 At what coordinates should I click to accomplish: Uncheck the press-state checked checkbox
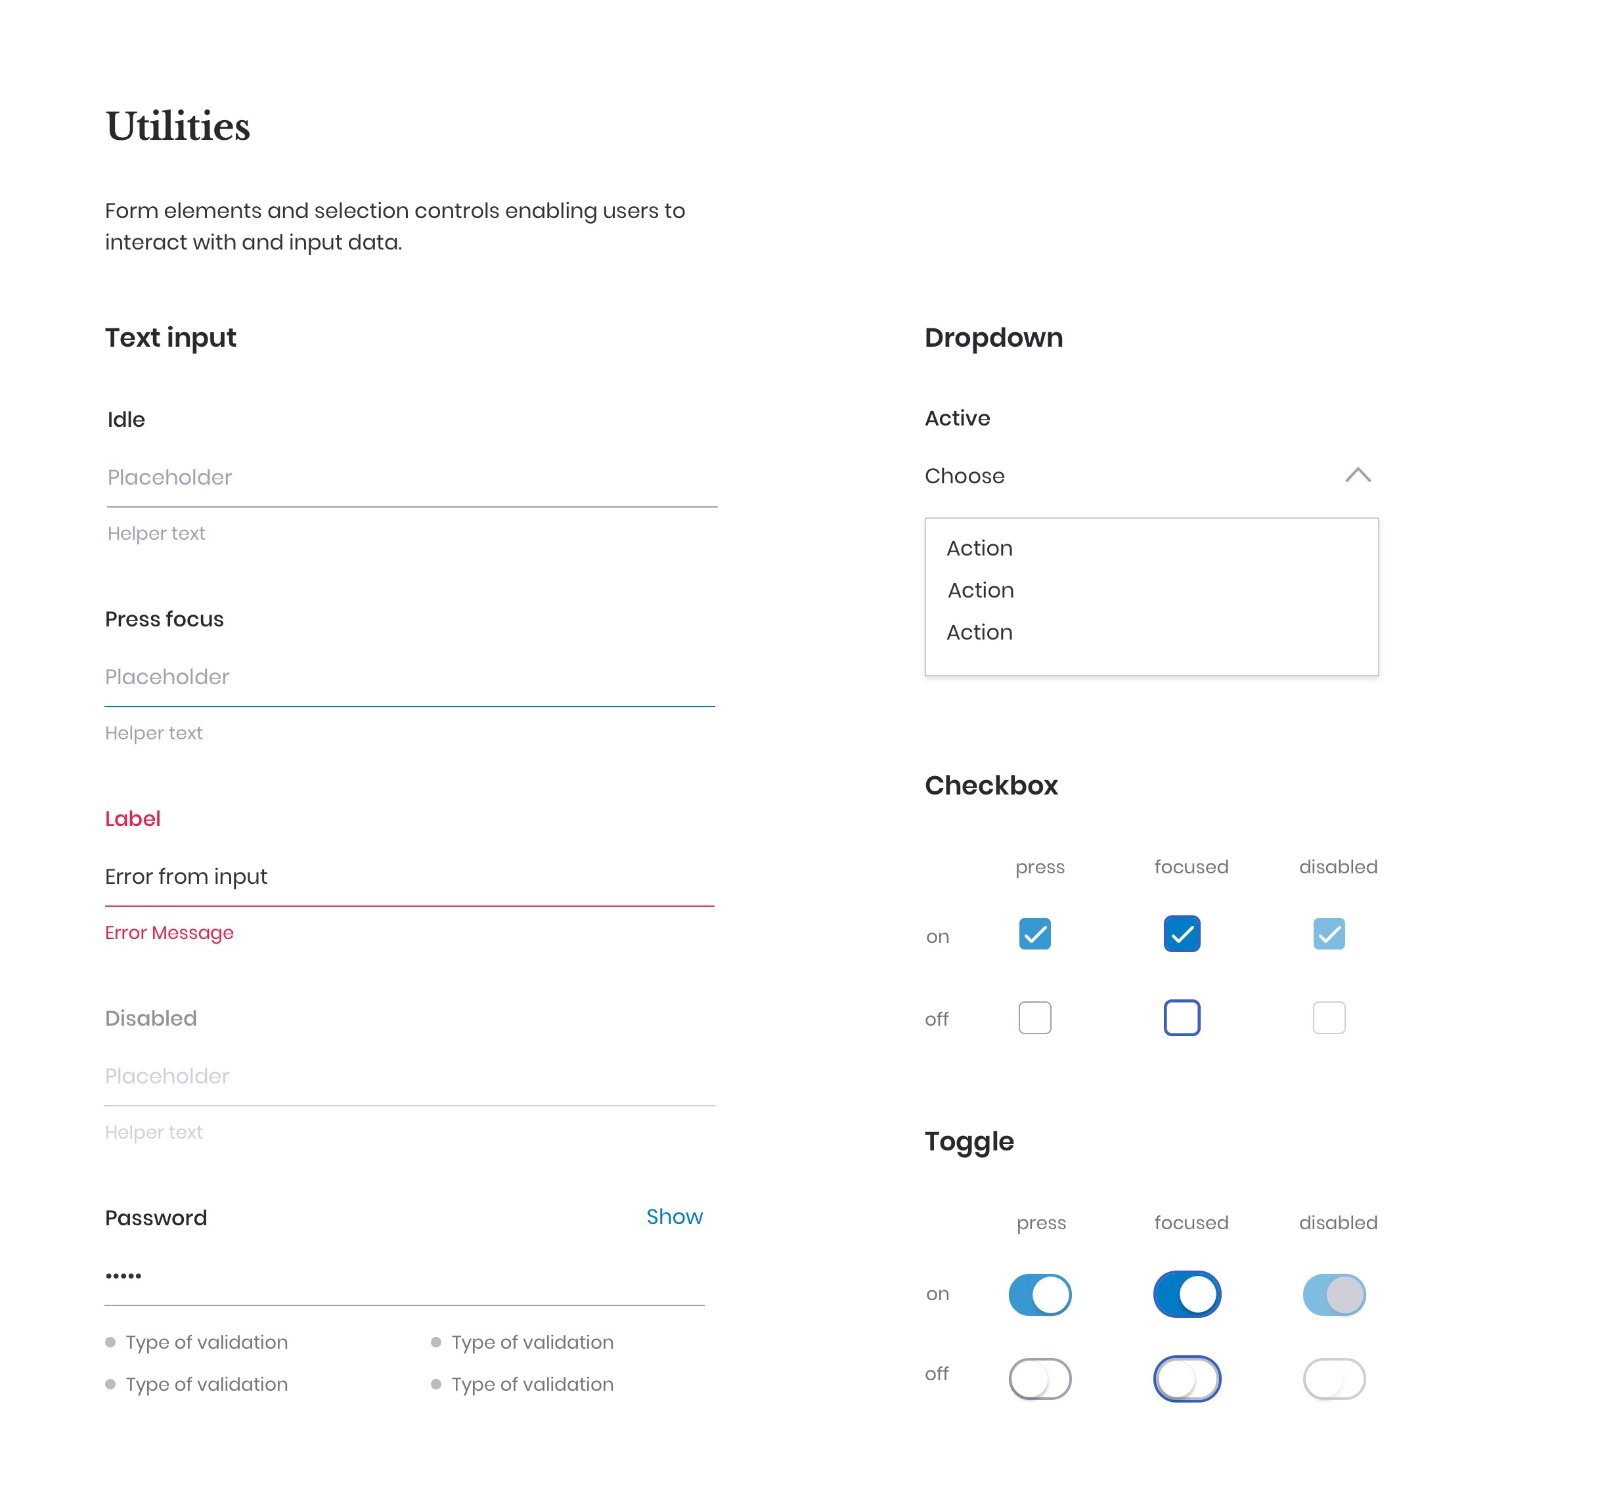point(1035,934)
